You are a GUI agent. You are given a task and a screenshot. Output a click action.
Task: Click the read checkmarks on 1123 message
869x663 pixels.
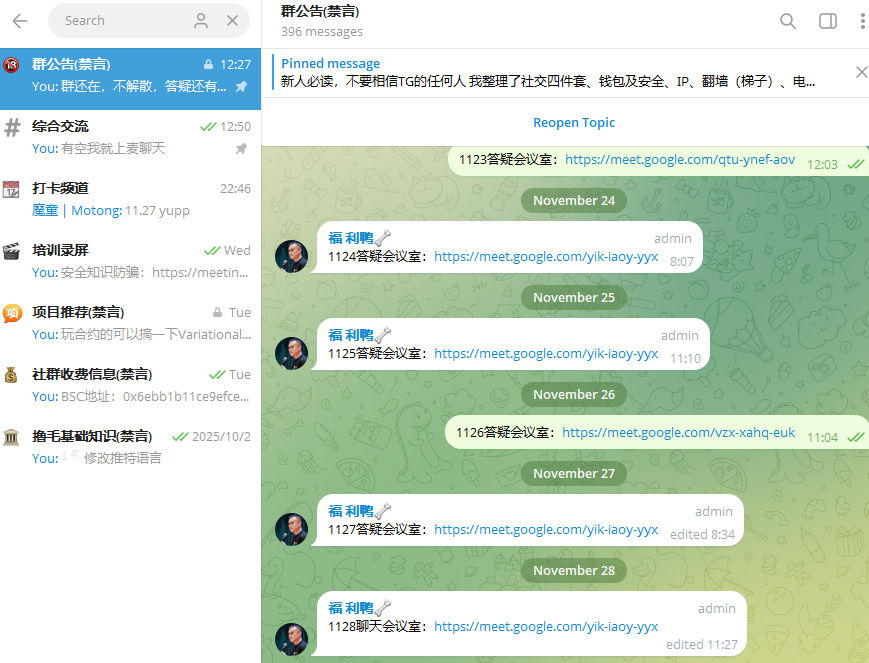855,164
